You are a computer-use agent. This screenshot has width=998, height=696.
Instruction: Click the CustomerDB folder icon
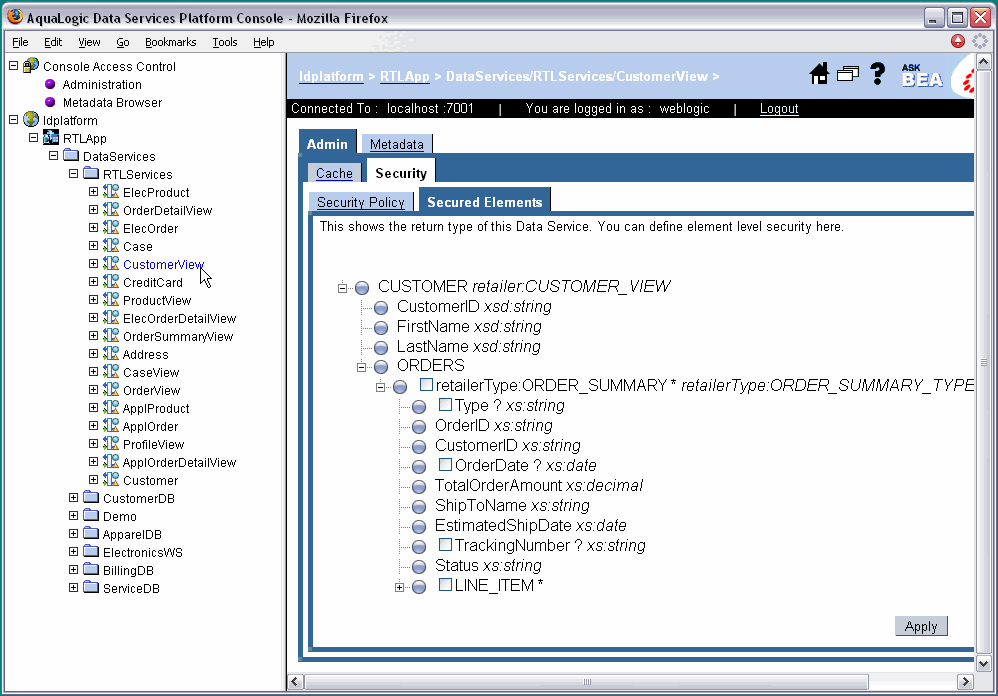click(91, 498)
